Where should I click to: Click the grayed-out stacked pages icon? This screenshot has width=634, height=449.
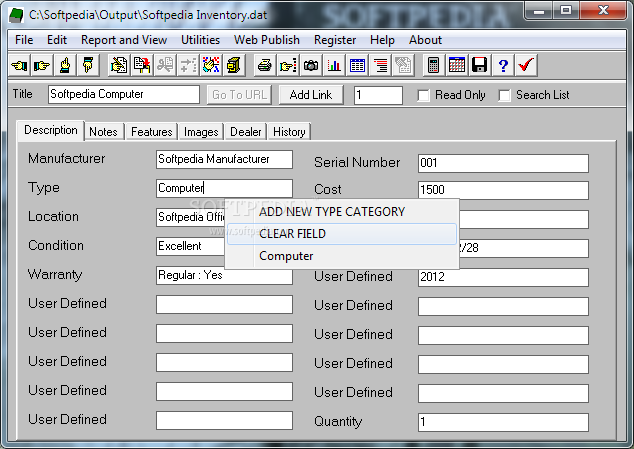[403, 65]
